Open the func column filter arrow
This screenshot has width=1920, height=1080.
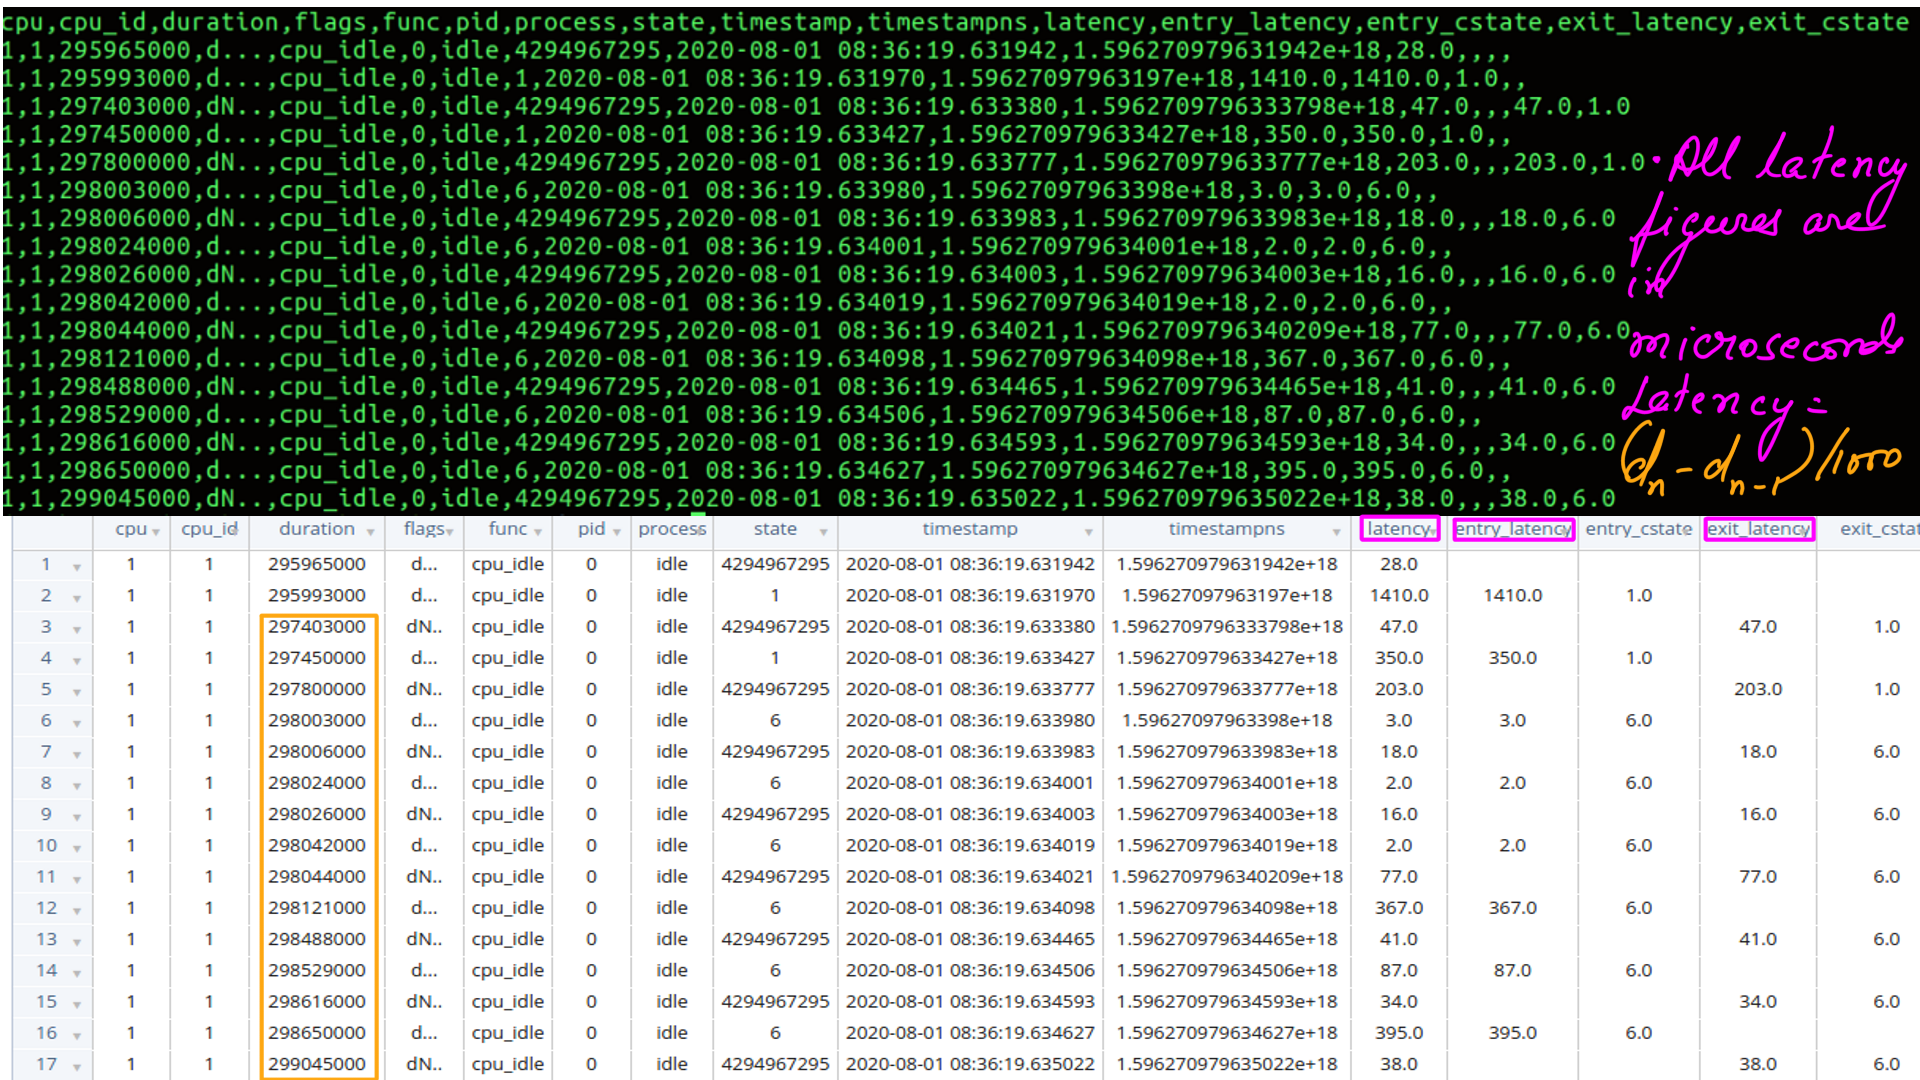(x=538, y=532)
